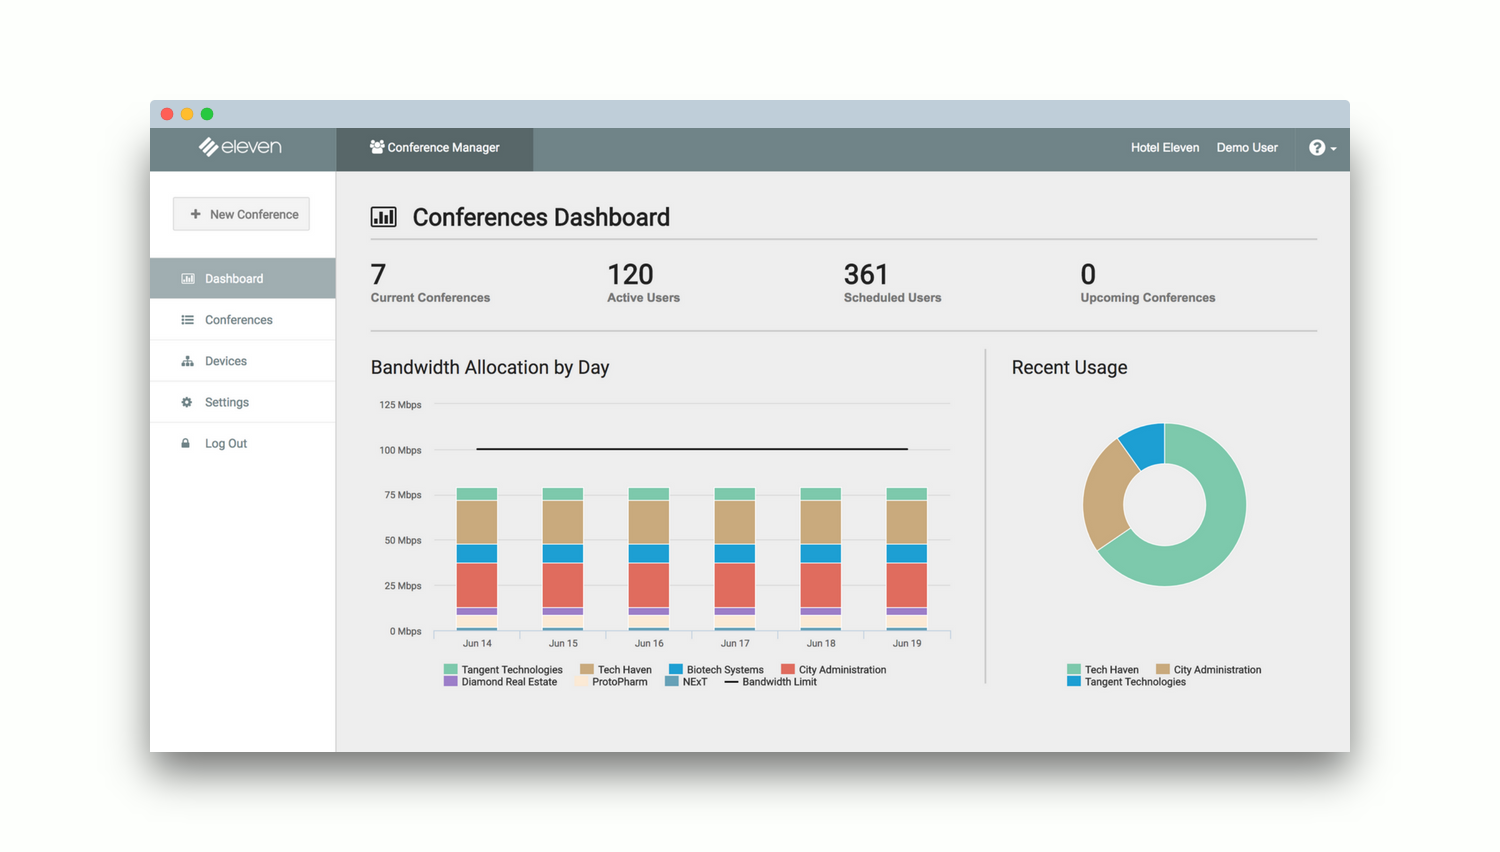The height and width of the screenshot is (852, 1500).
Task: Click the Conferences list icon
Action: click(187, 320)
